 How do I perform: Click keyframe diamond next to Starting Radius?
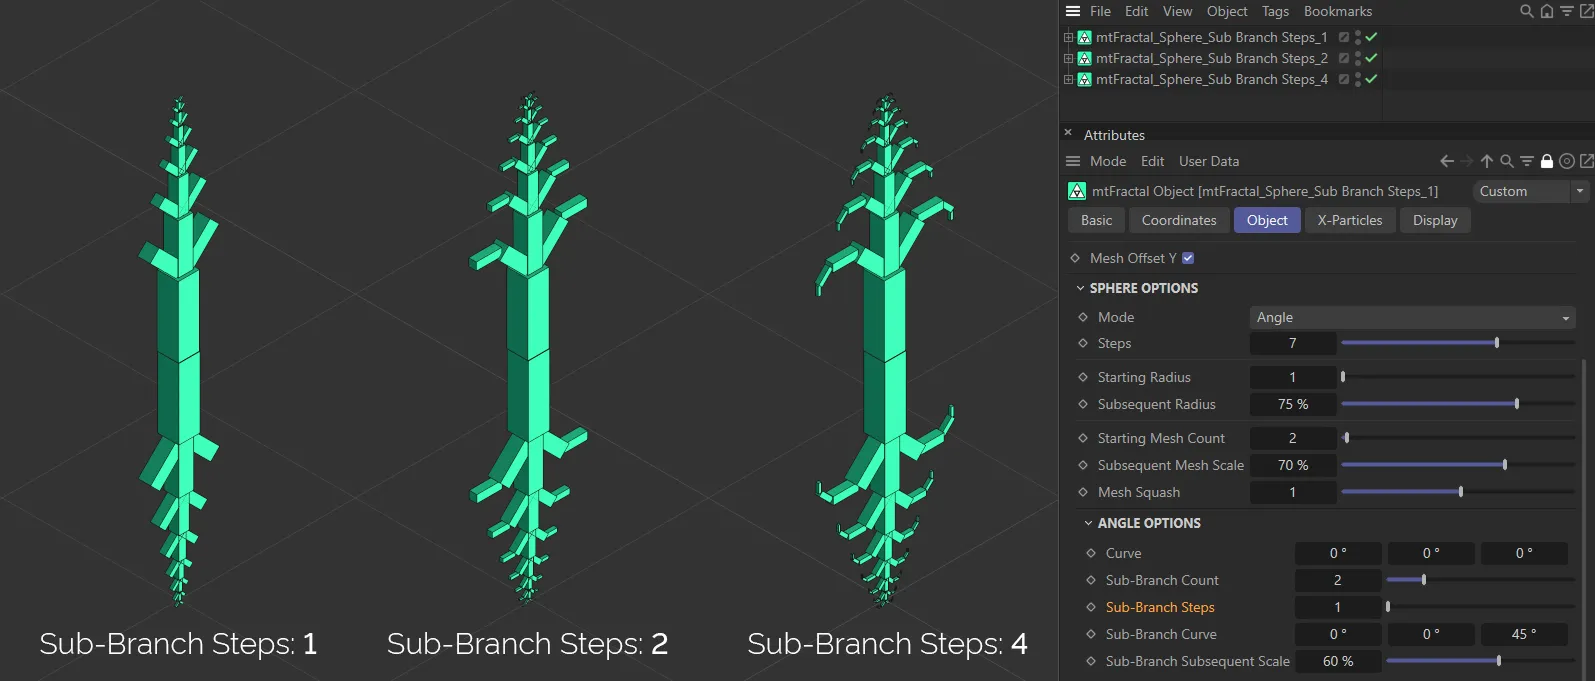1083,377
